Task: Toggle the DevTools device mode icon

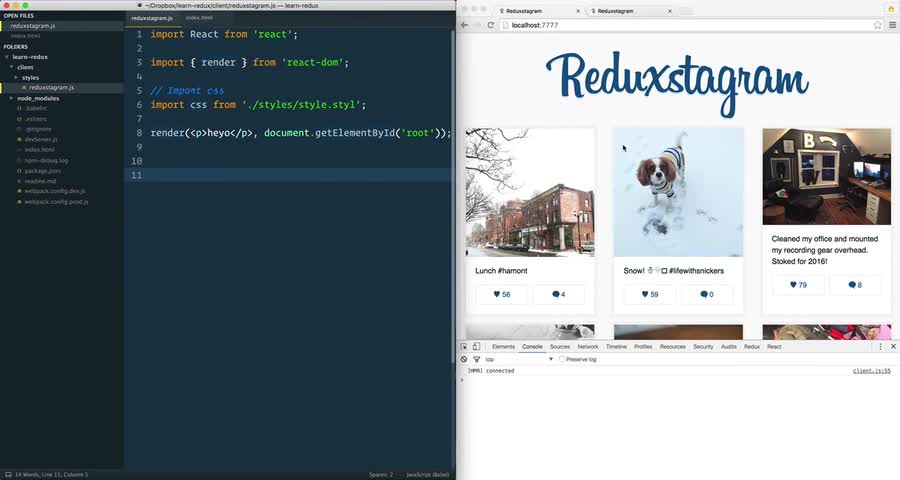Action: [x=476, y=347]
